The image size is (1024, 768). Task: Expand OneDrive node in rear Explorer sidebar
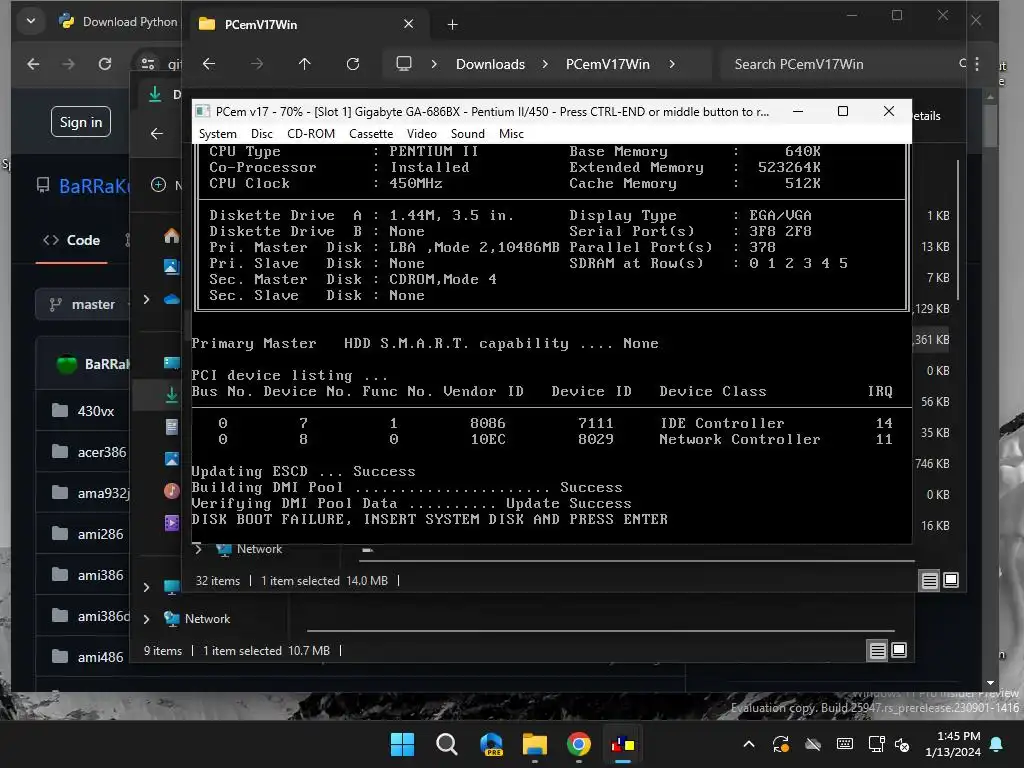[x=146, y=300]
